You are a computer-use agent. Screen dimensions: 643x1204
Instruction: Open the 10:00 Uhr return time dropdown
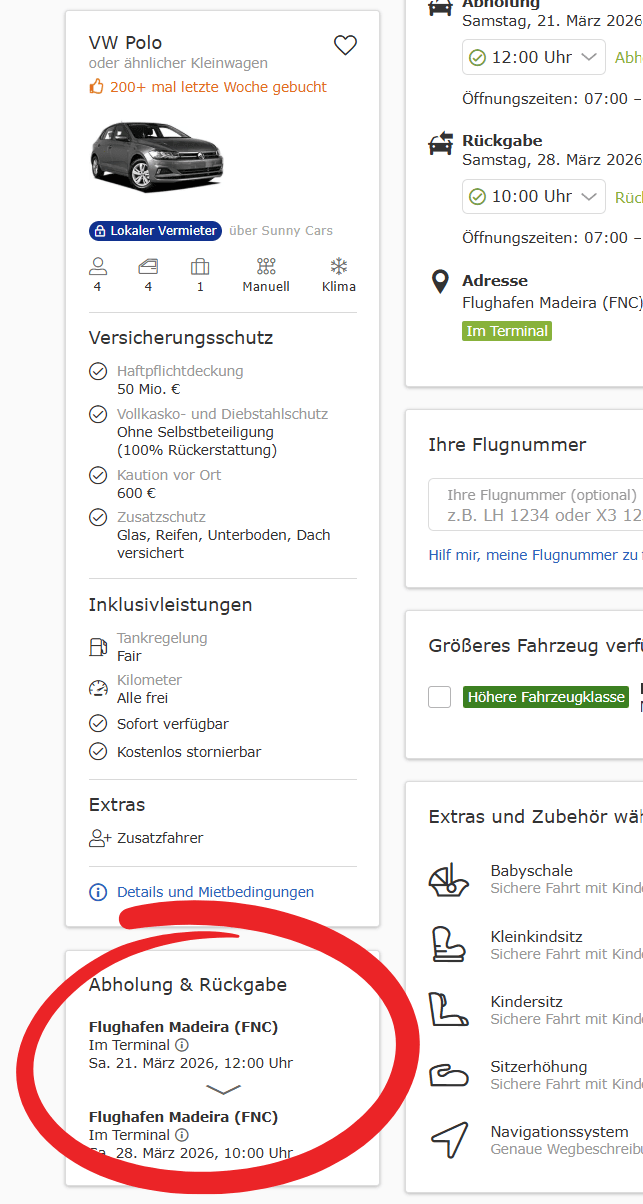click(534, 196)
